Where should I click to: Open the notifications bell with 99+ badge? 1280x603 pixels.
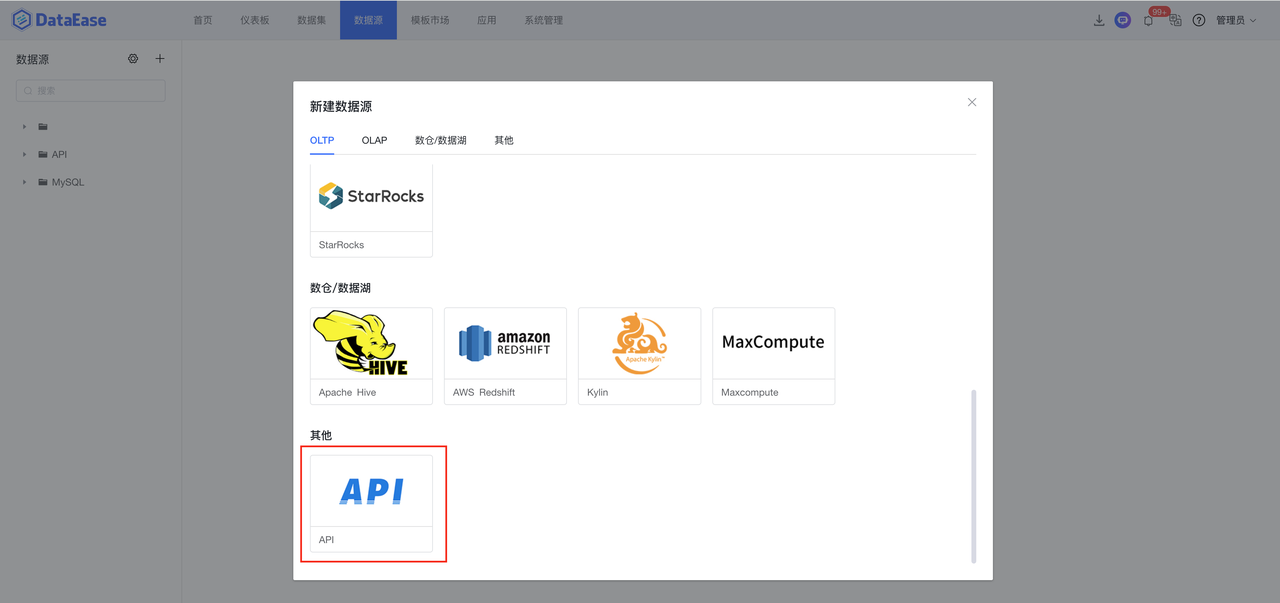1147,19
